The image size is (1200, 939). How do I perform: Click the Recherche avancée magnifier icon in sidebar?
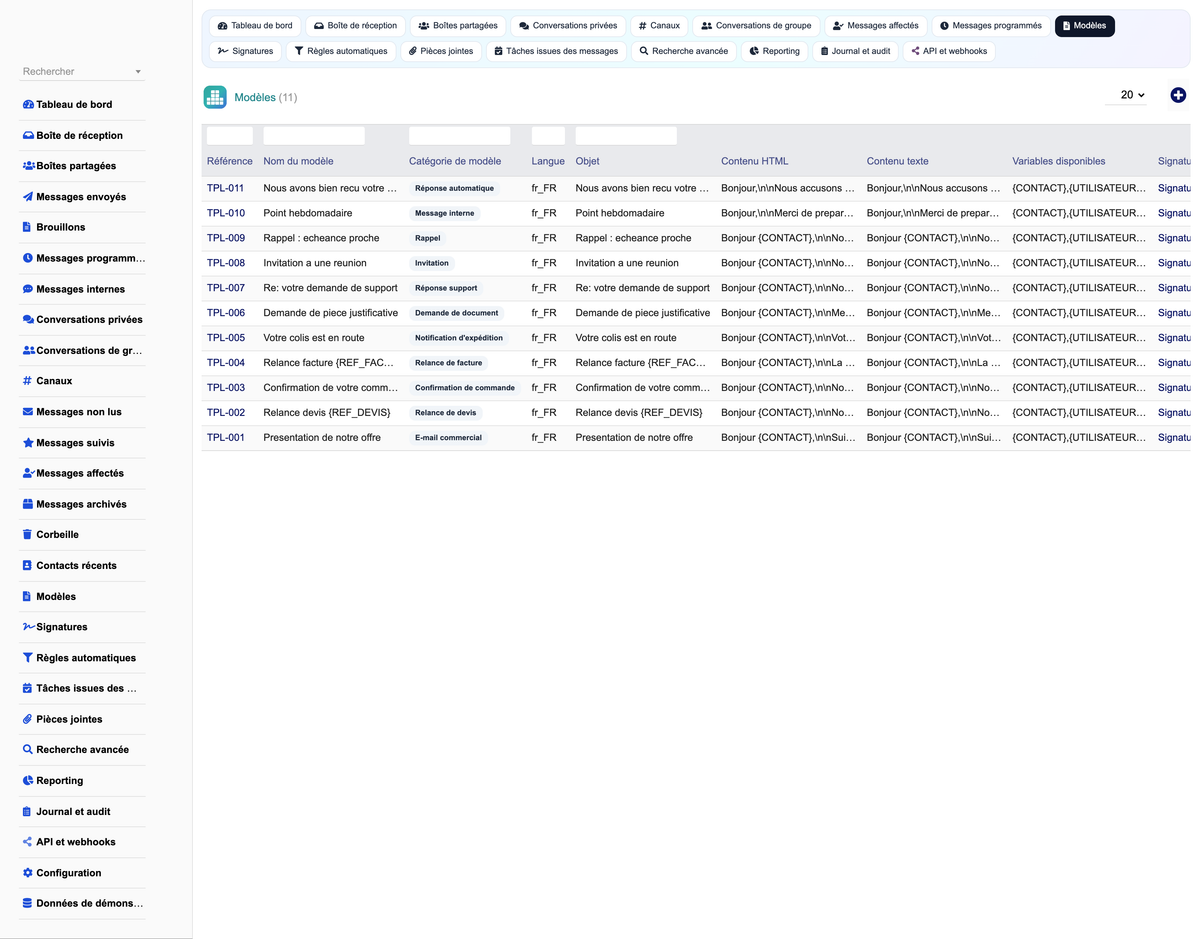[28, 750]
